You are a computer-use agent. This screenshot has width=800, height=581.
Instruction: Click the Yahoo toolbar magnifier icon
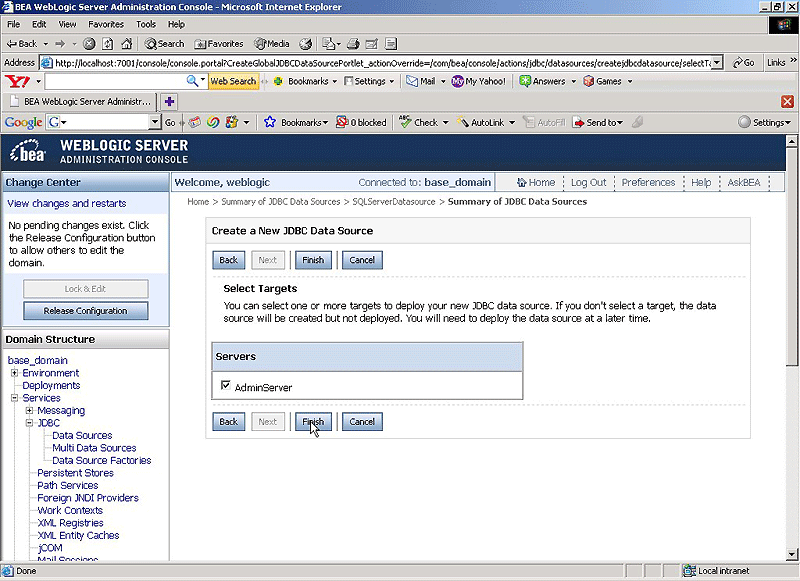[192, 81]
